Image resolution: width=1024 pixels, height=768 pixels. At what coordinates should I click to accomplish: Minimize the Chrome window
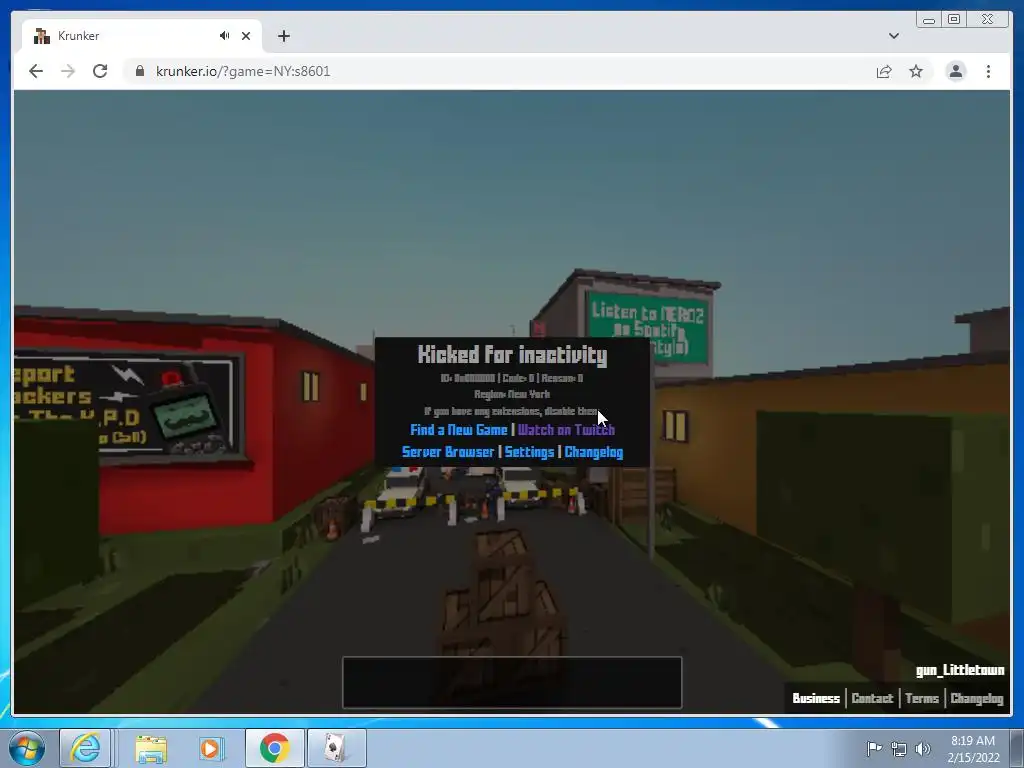(929, 20)
